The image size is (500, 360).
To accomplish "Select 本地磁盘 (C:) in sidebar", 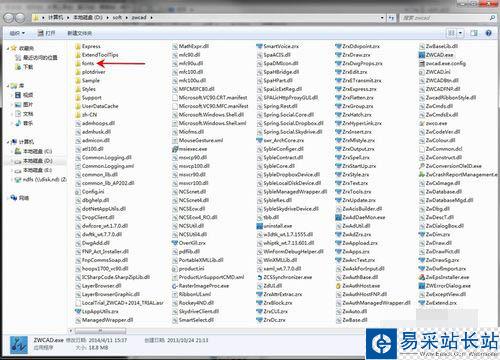I will pos(33,151).
